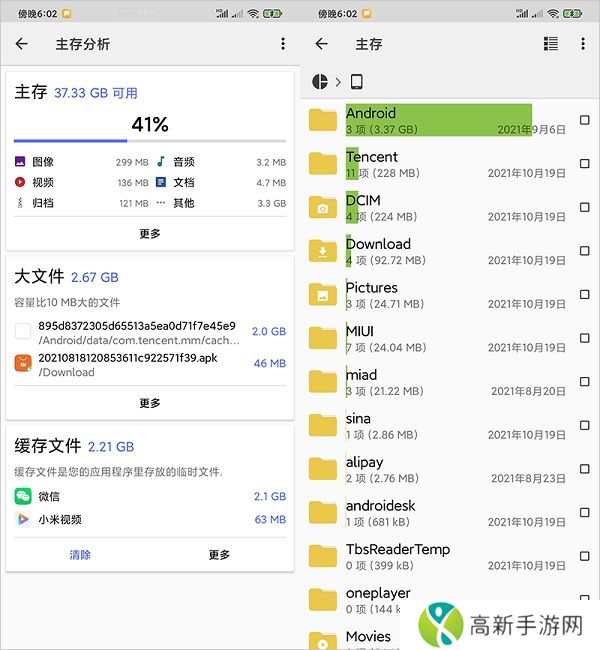Tick checkbox next to MIUI folder
Image resolution: width=600 pixels, height=650 pixels.
pyautogui.click(x=584, y=338)
